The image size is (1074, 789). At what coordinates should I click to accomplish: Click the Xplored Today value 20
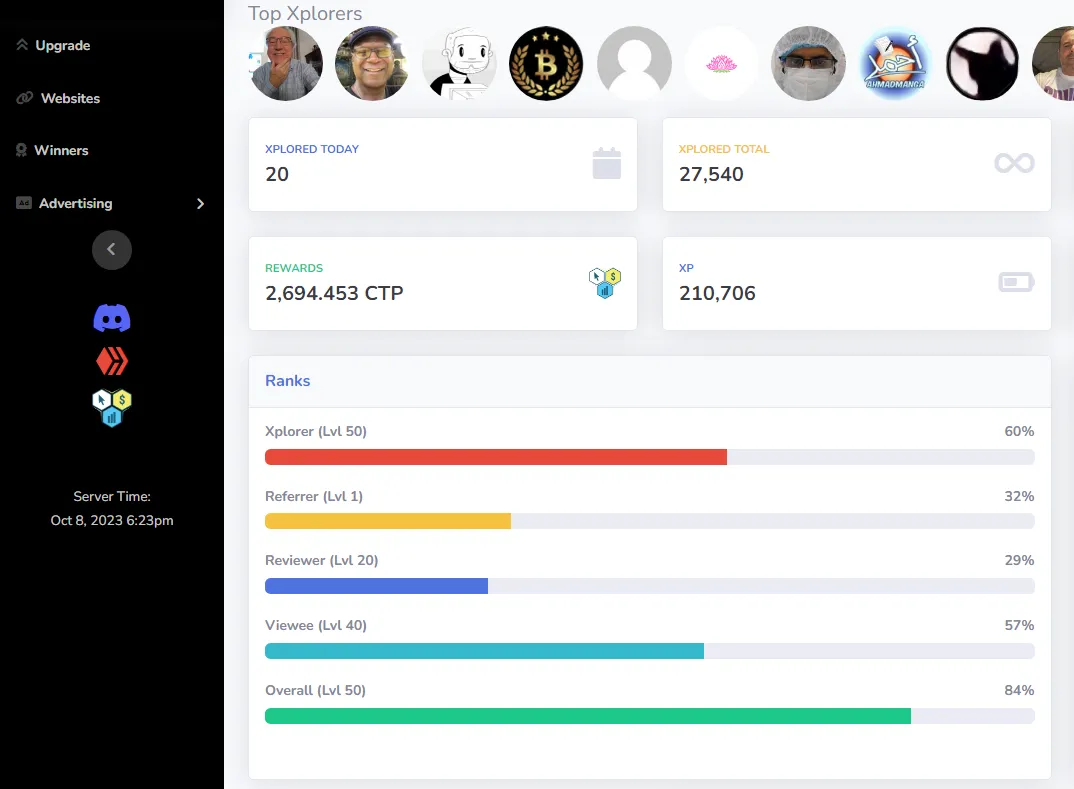click(x=277, y=174)
